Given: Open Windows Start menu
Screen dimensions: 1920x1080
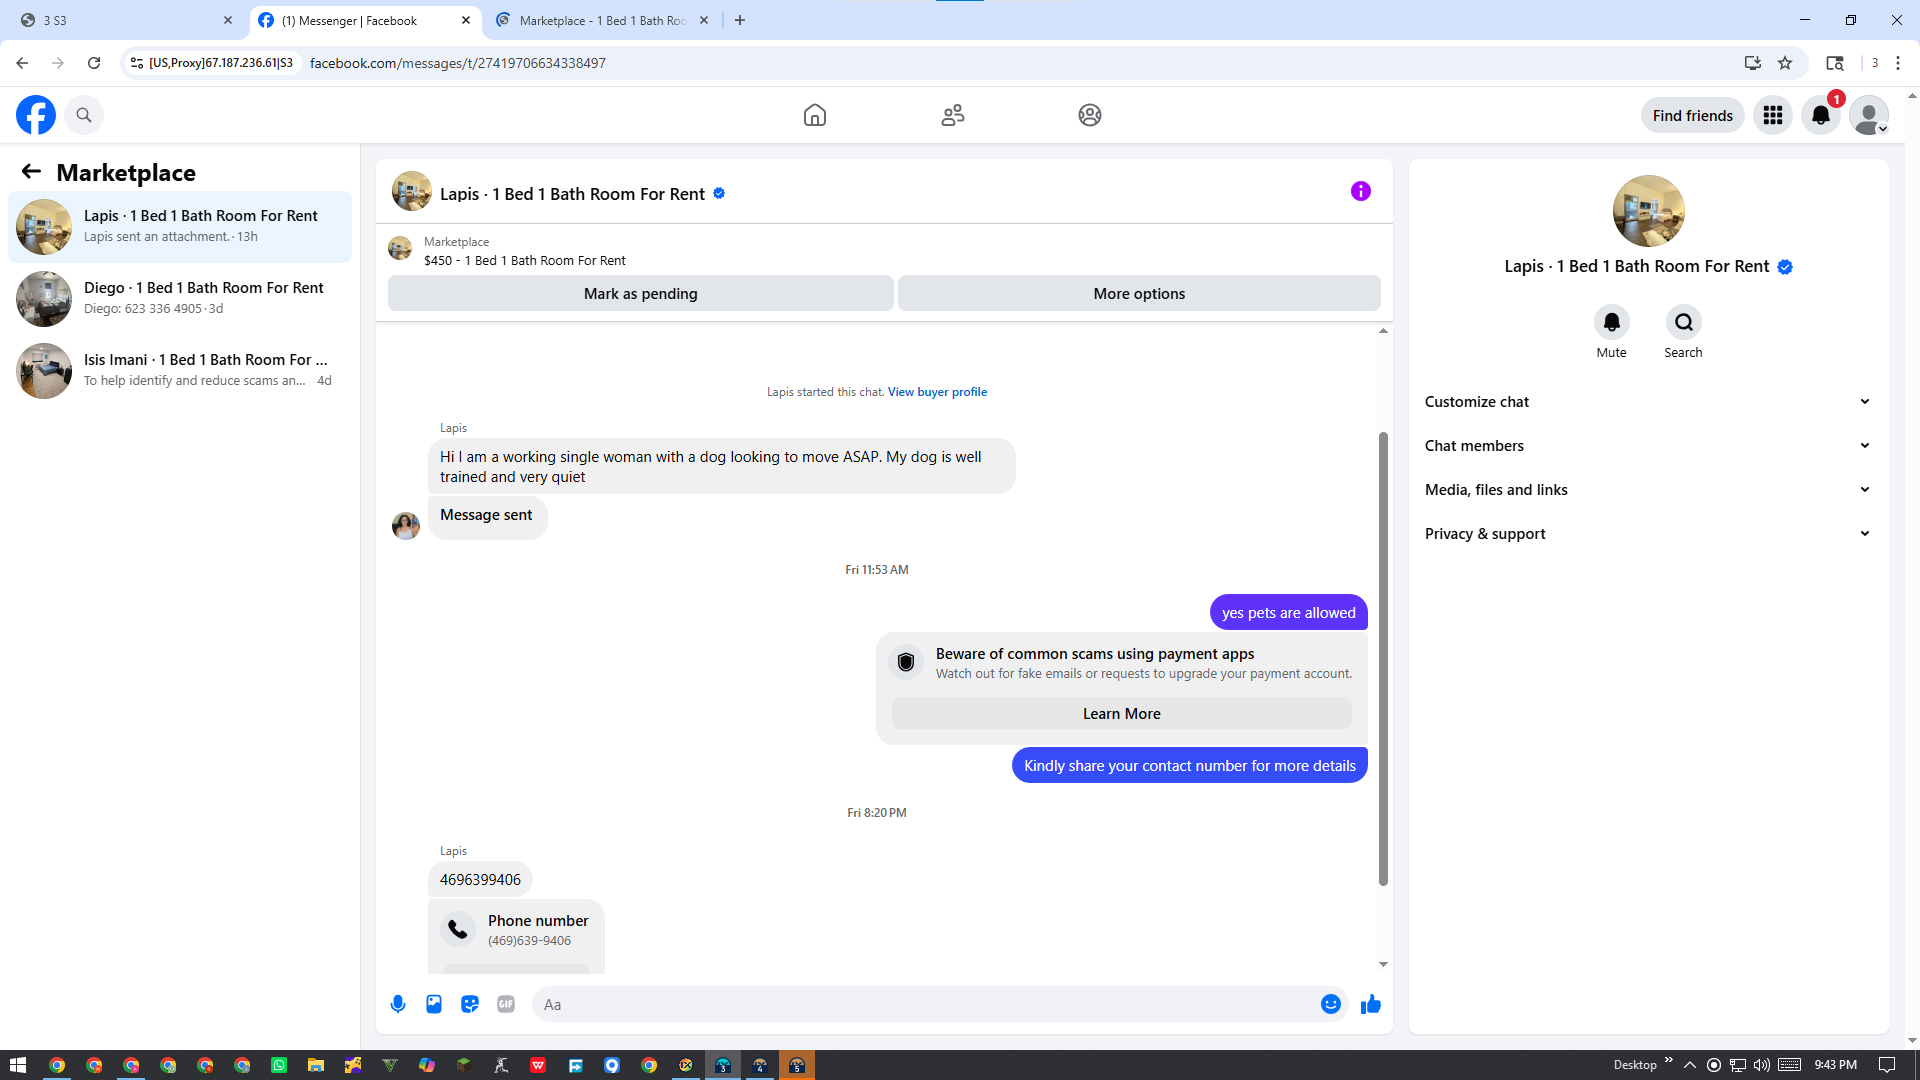Looking at the screenshot, I should coord(18,1065).
